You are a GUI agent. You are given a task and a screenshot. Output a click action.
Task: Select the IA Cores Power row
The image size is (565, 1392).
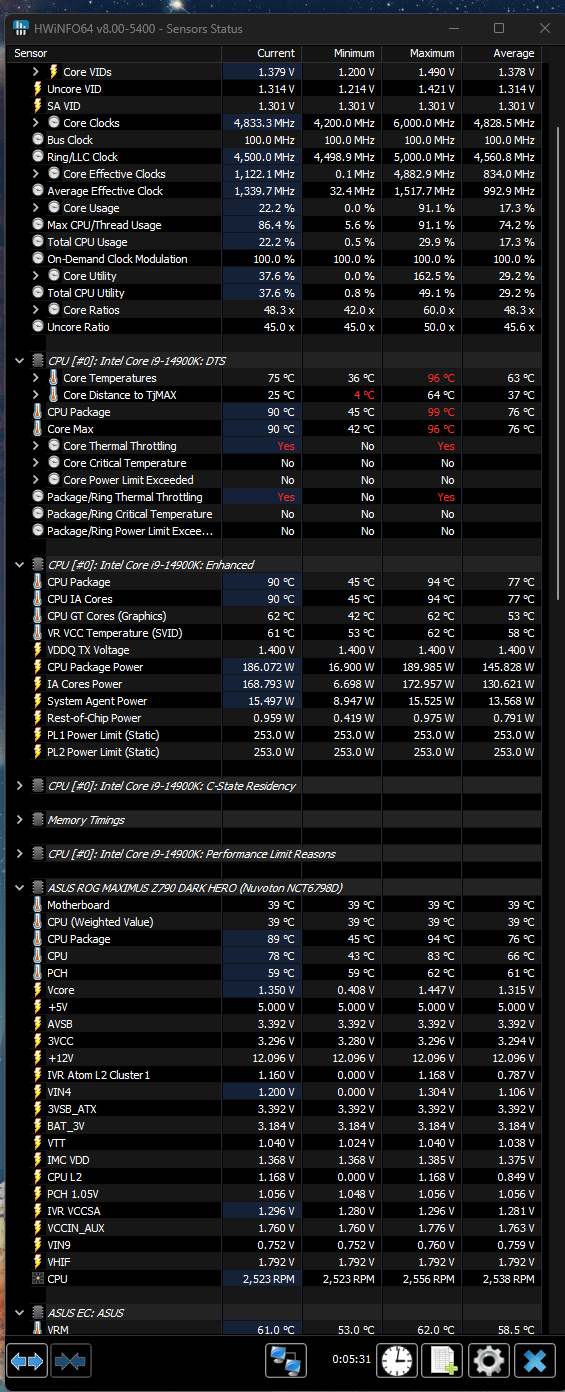(275, 684)
